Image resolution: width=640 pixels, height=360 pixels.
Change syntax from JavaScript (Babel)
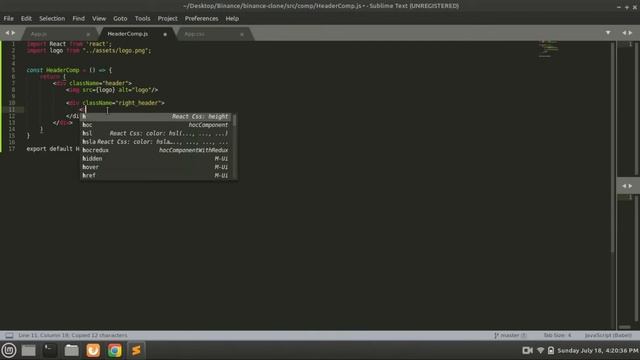point(608,335)
